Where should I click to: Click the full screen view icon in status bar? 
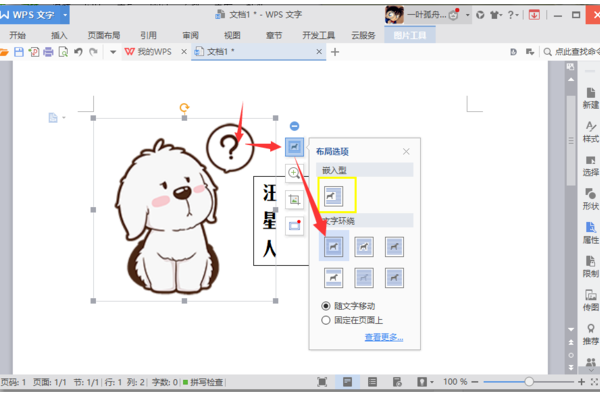click(322, 382)
